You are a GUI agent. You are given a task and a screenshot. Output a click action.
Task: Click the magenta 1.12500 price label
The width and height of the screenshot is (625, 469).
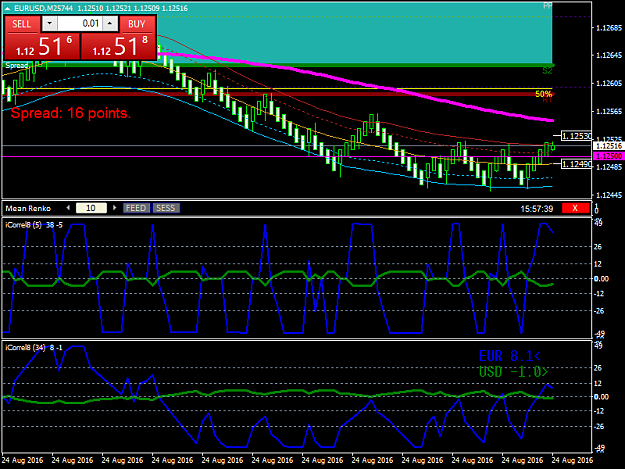608,156
